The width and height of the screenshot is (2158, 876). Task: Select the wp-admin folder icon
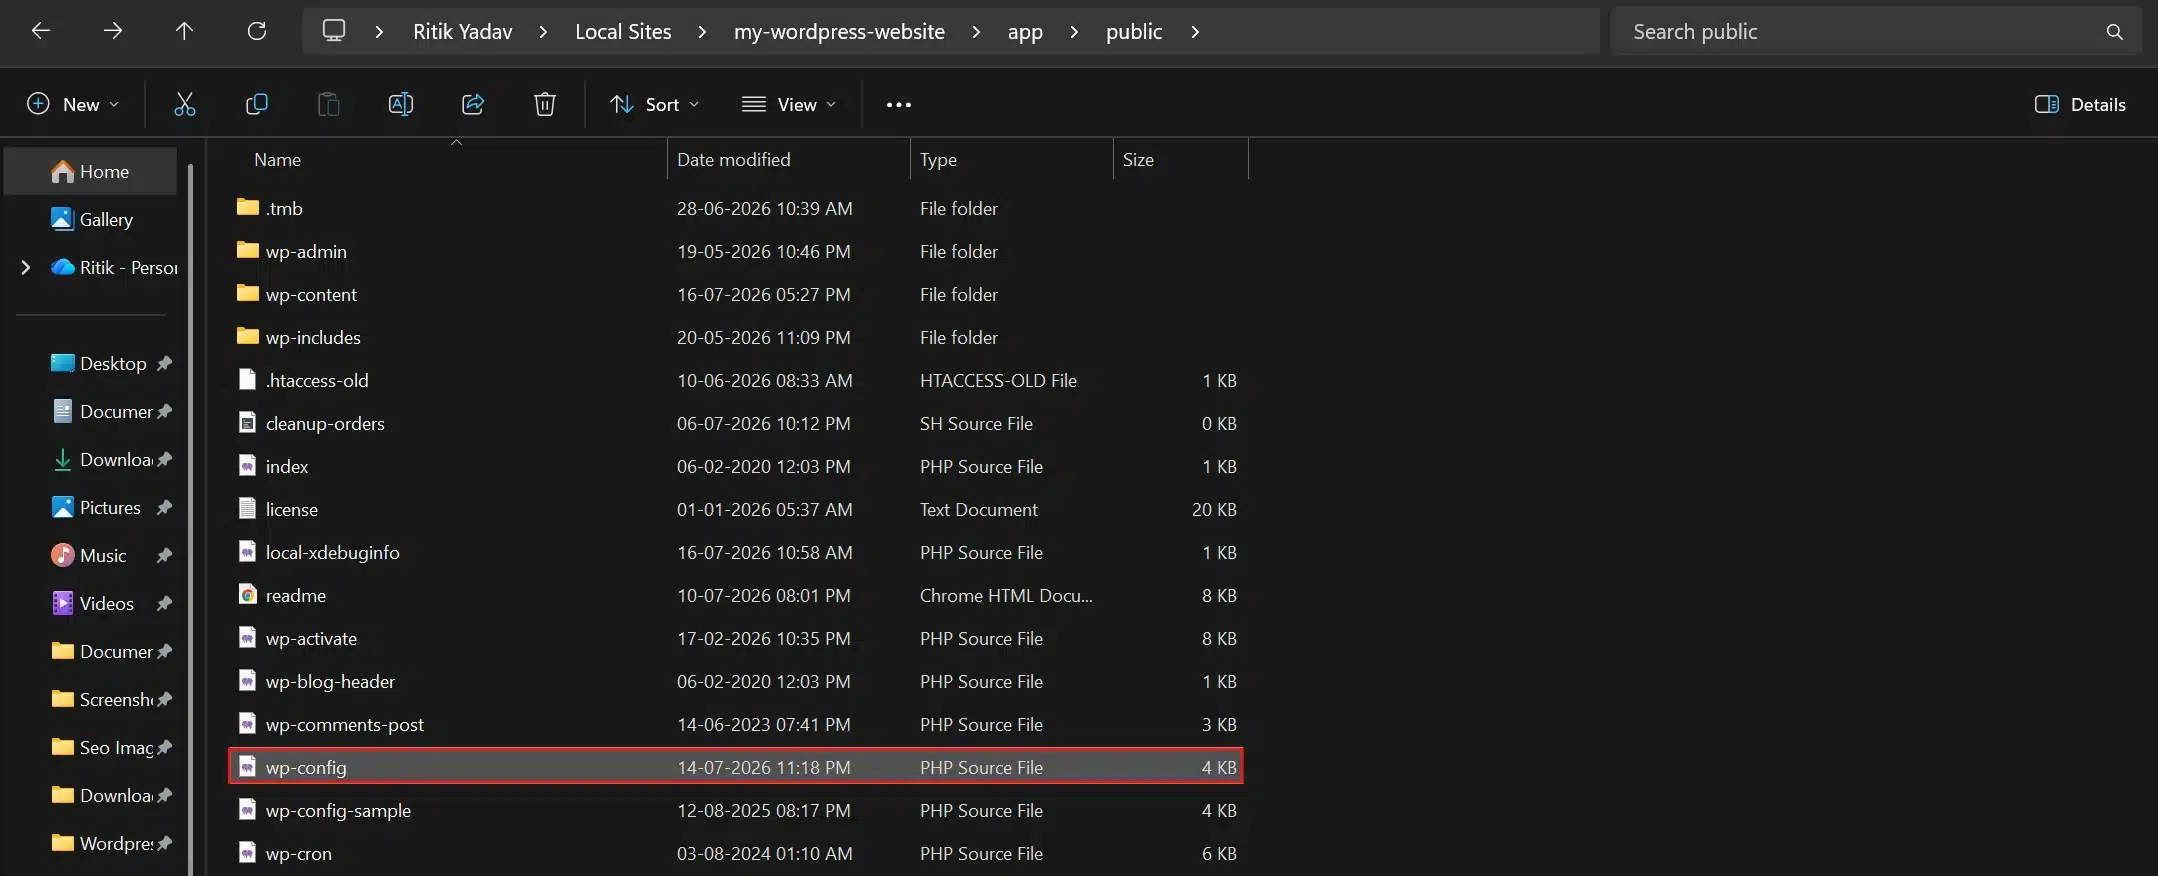[247, 250]
